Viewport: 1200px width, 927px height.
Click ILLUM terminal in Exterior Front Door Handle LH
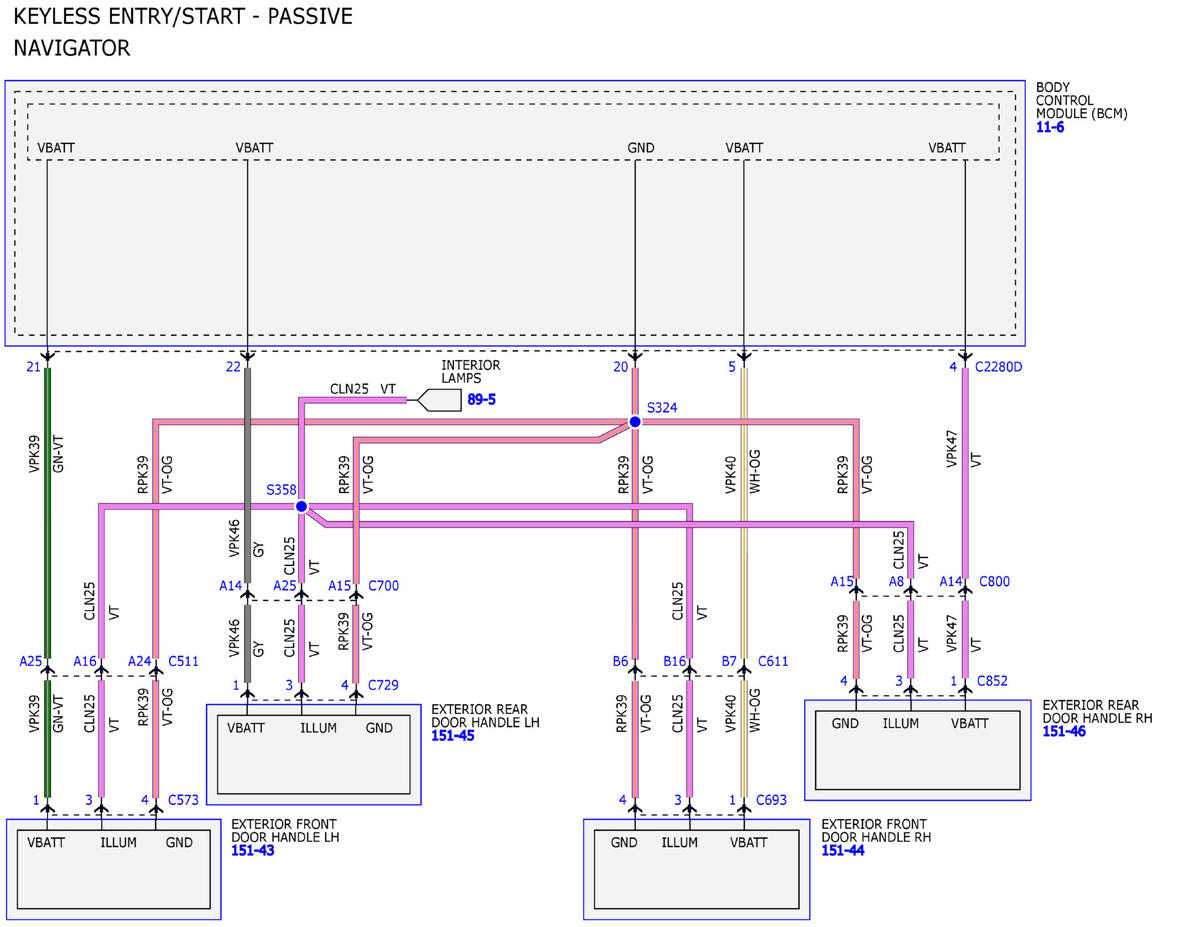pyautogui.click(x=118, y=843)
